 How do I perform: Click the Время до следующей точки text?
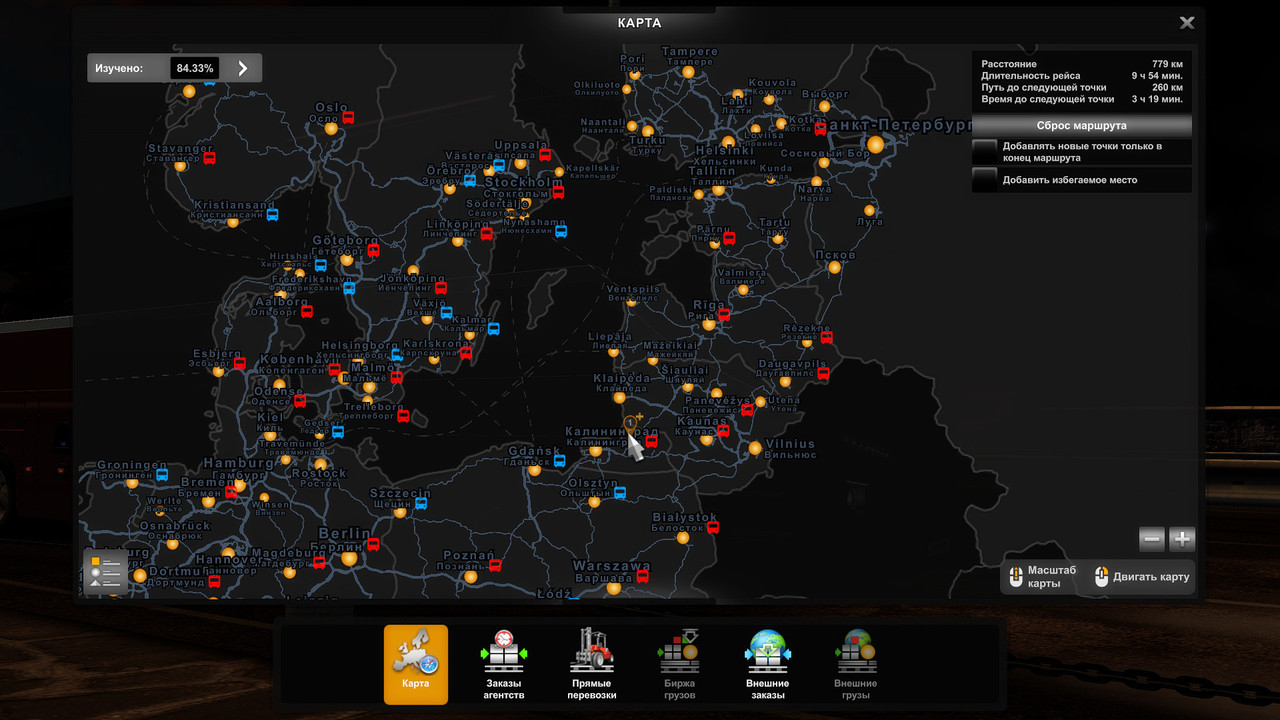point(1047,100)
